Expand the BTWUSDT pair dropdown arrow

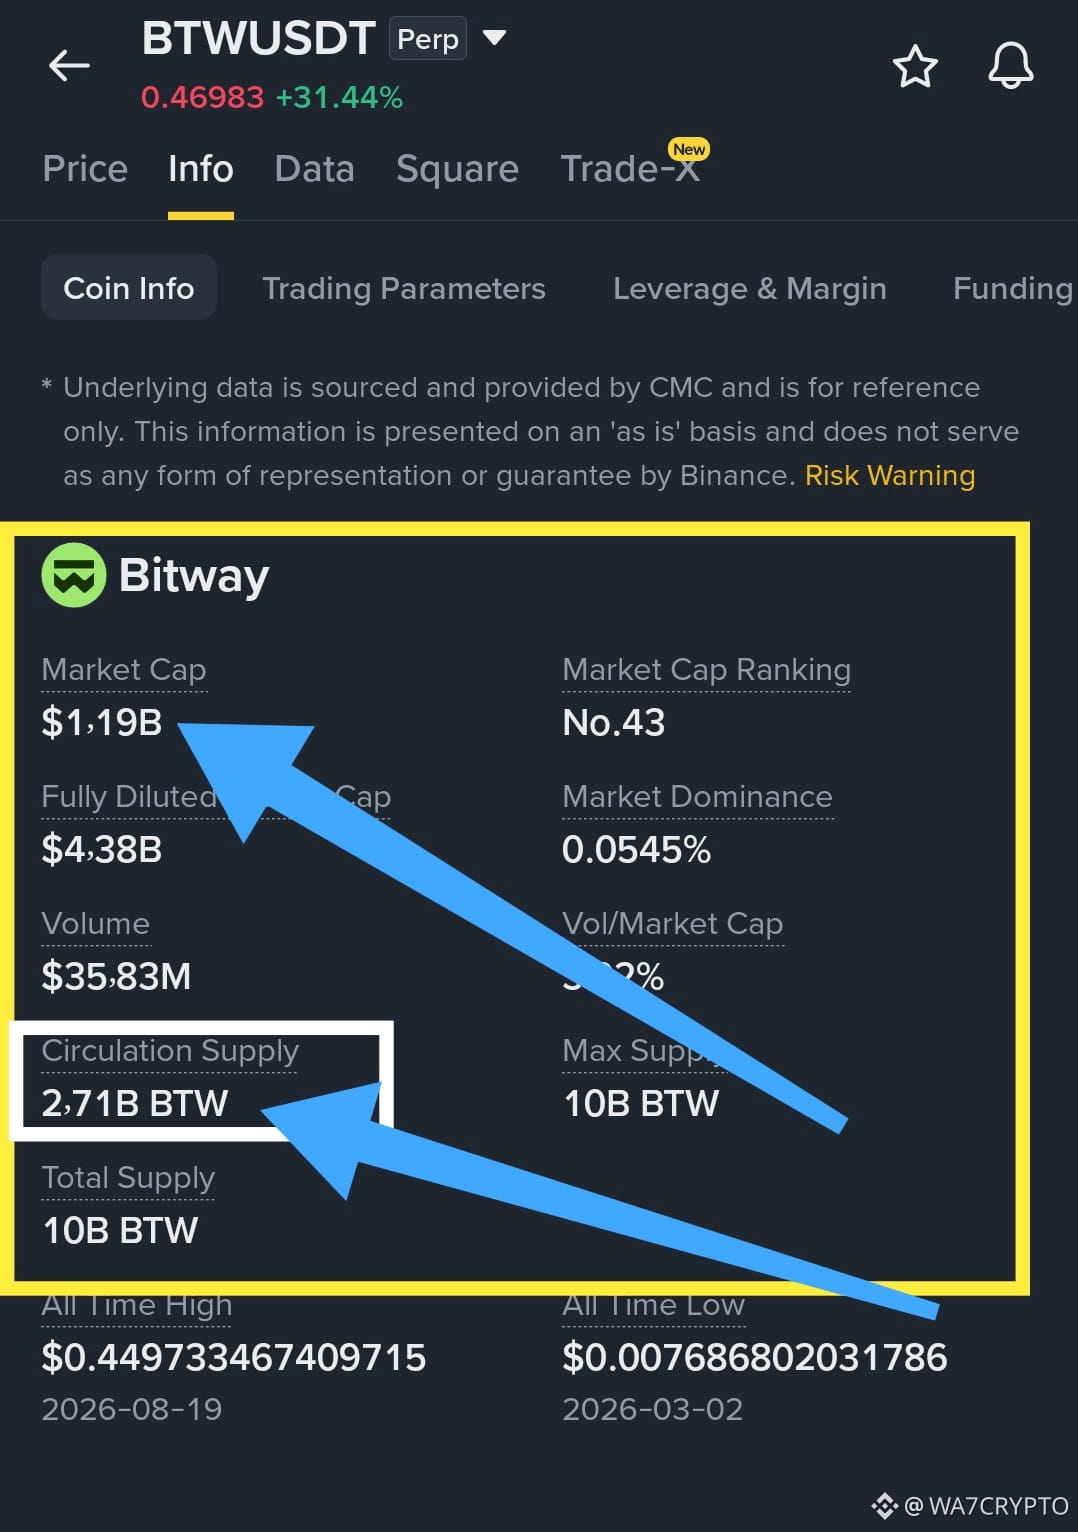[x=494, y=39]
